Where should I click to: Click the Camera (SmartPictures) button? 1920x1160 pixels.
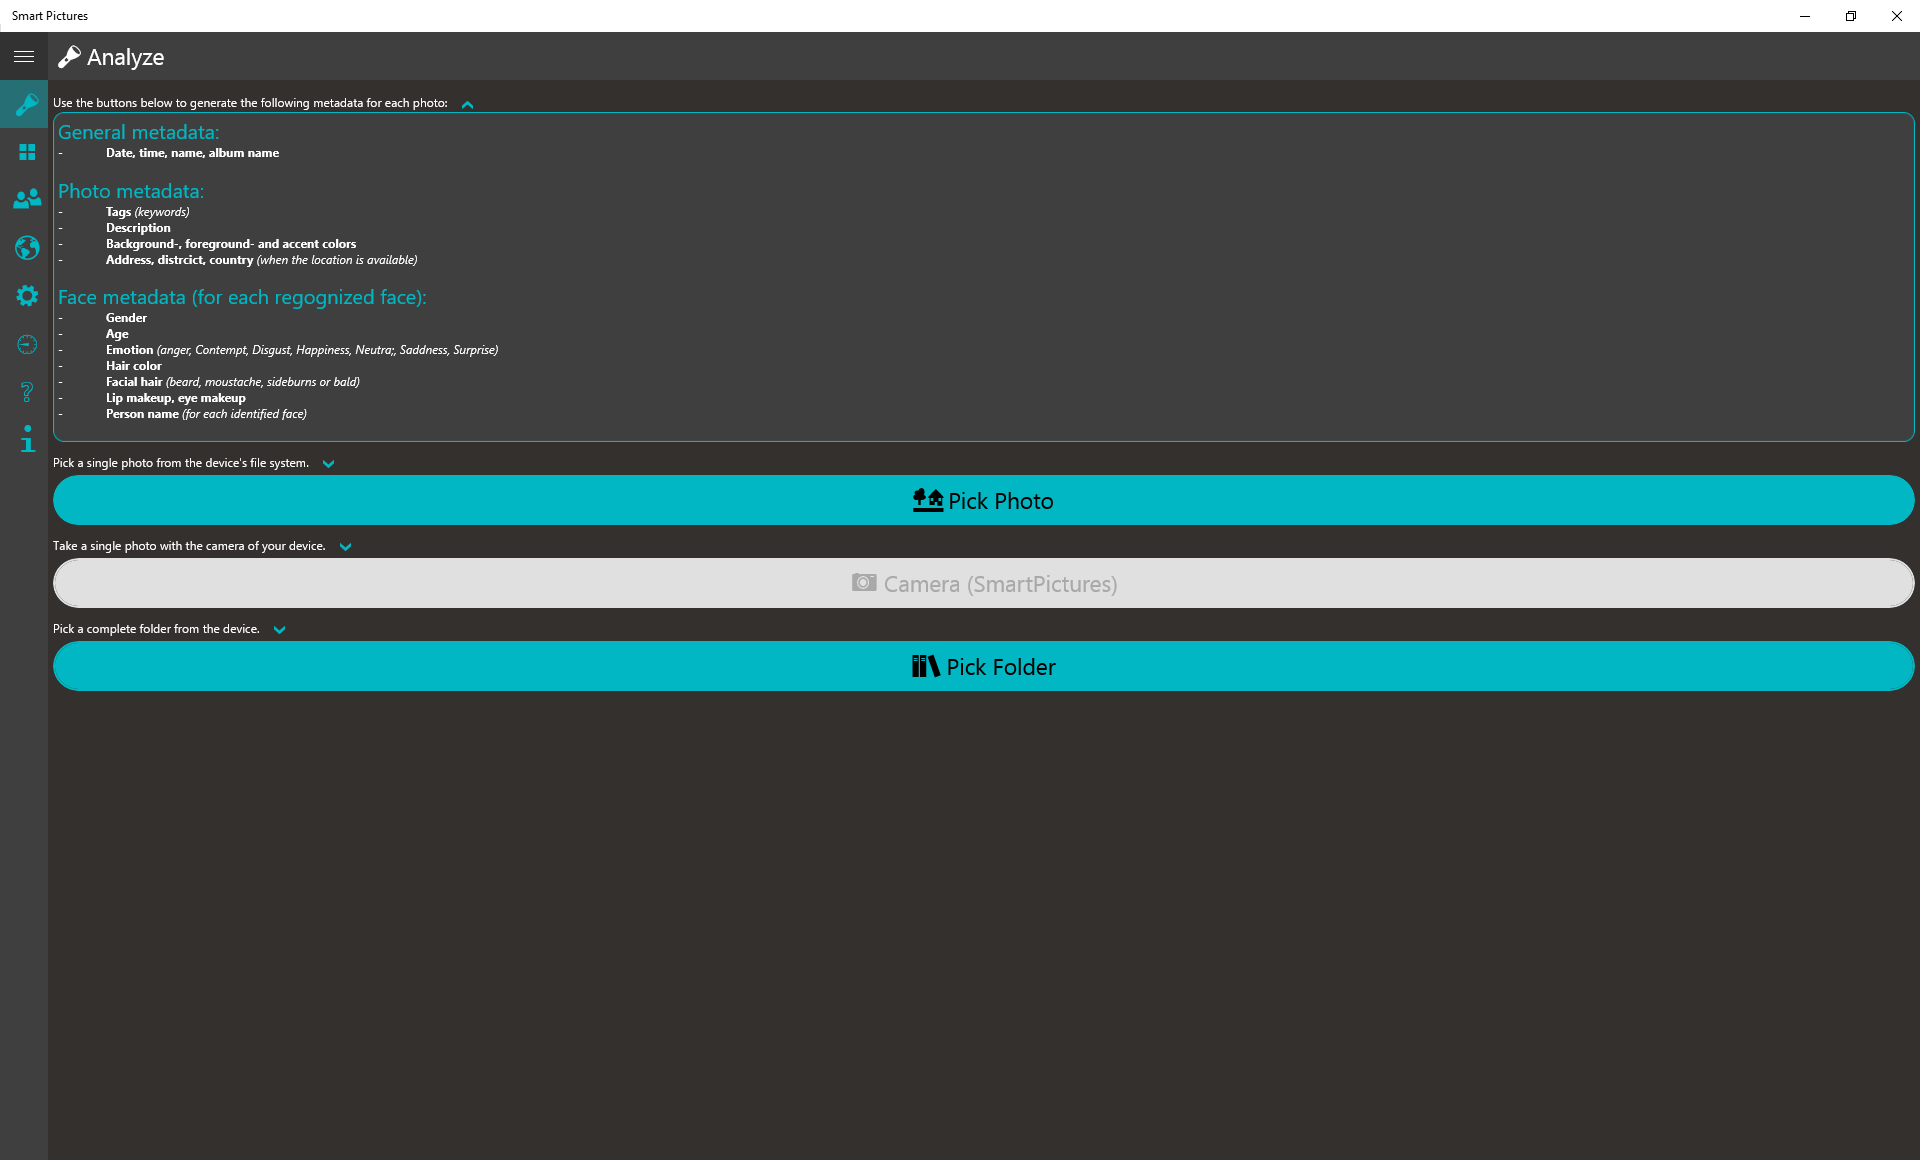(983, 583)
